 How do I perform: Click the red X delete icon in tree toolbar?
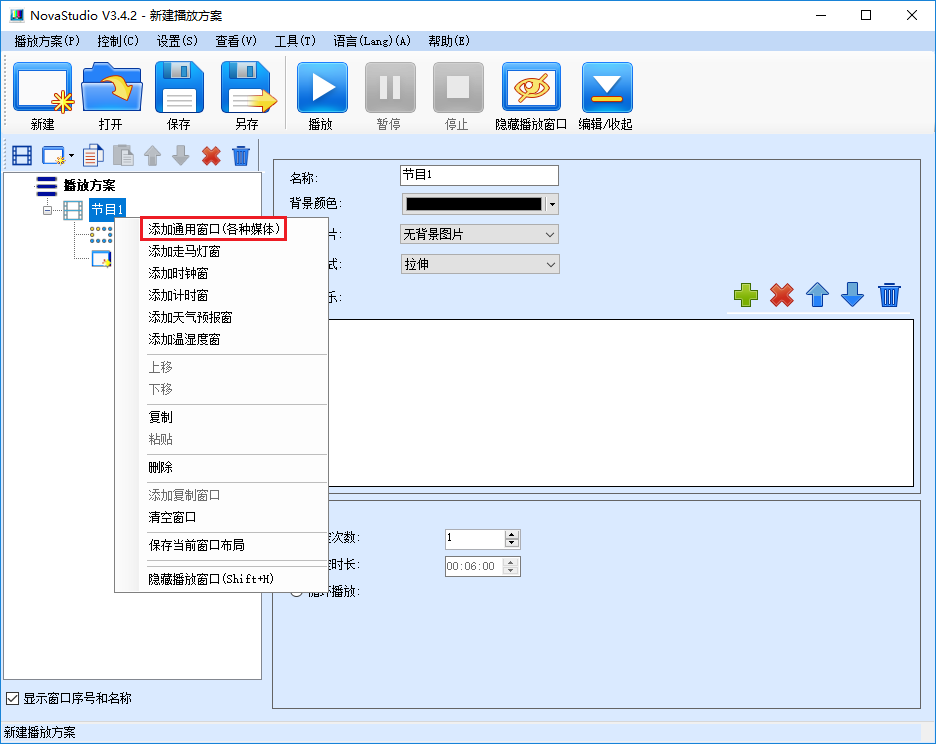[x=211, y=155]
